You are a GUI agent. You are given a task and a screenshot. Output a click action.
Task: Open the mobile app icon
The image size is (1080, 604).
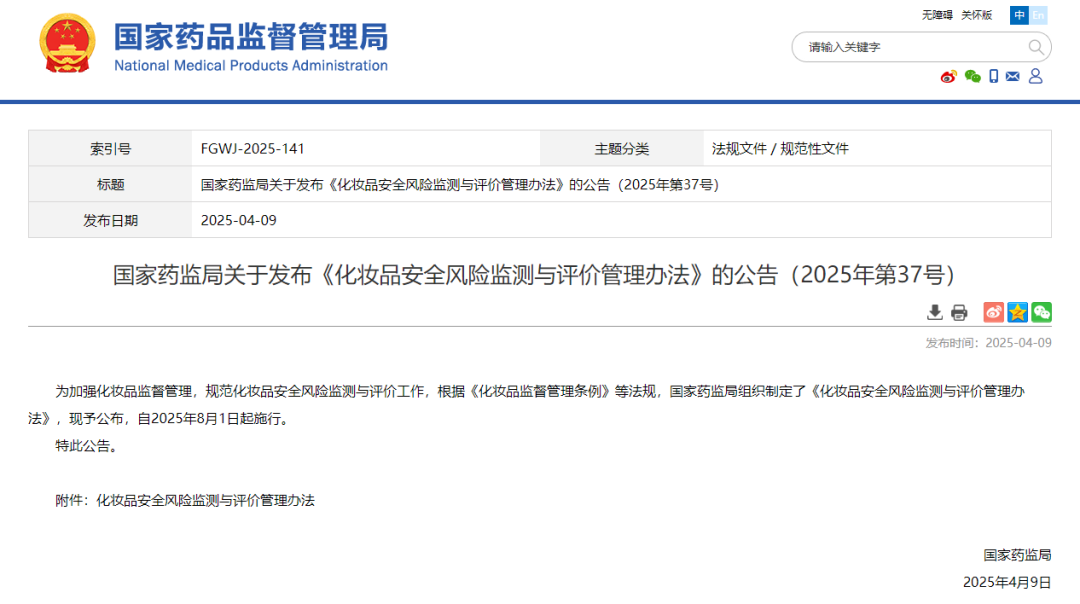click(993, 76)
